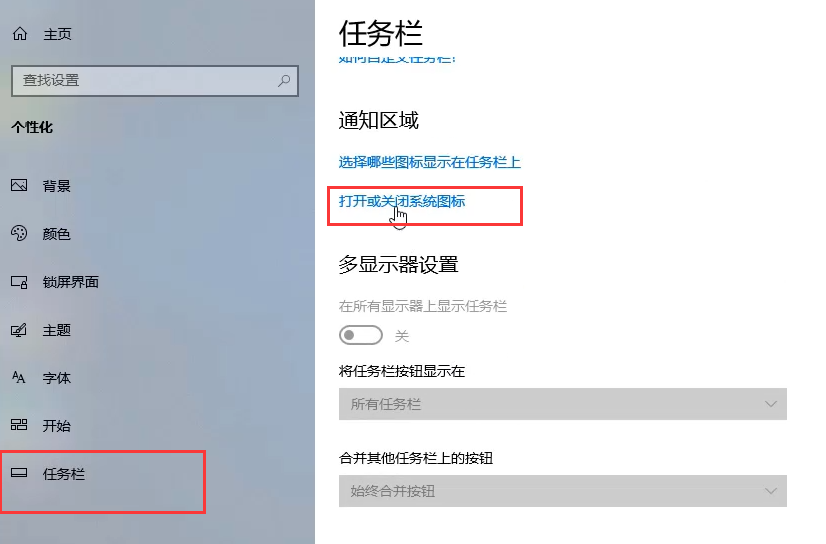Click link 打开或关闭系统图标
Image resolution: width=826 pixels, height=544 pixels.
tap(402, 201)
